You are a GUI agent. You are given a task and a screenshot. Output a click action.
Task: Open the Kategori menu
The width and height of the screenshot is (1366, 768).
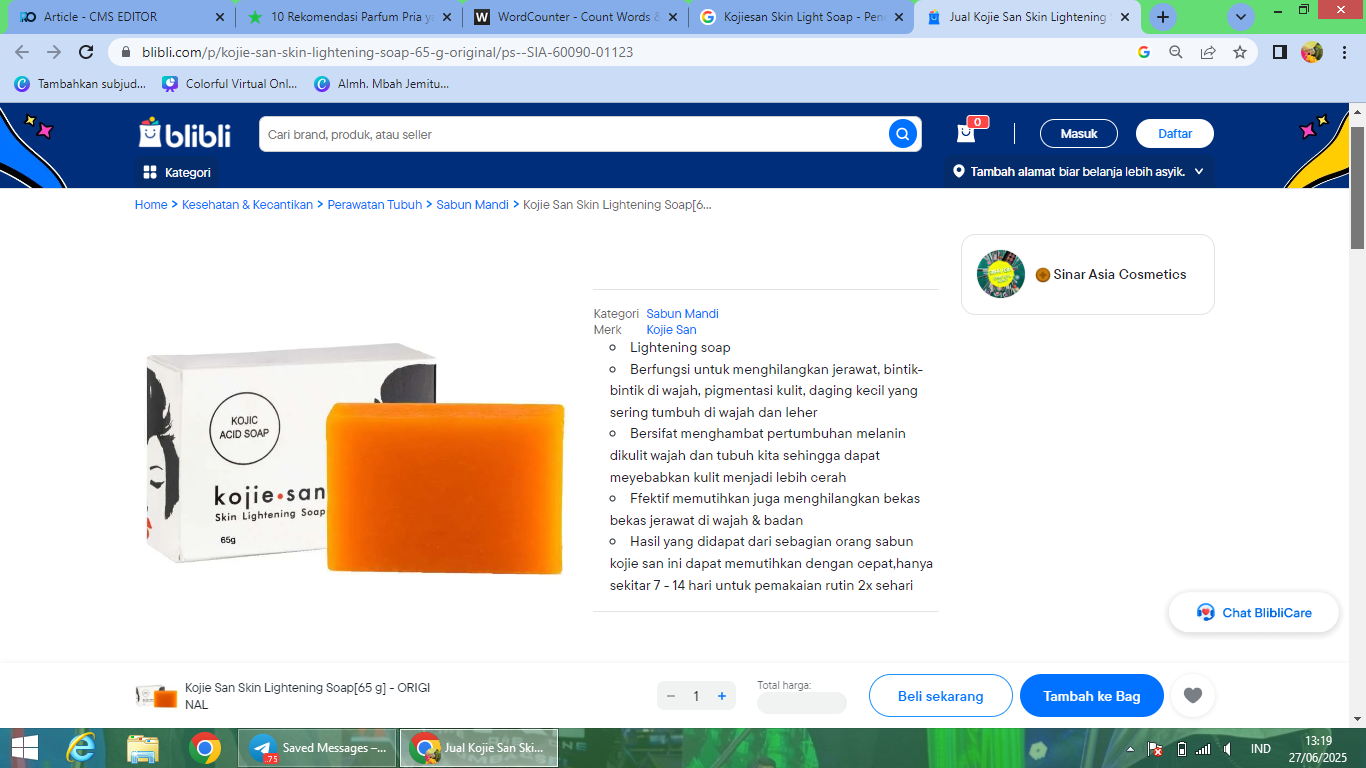[177, 172]
